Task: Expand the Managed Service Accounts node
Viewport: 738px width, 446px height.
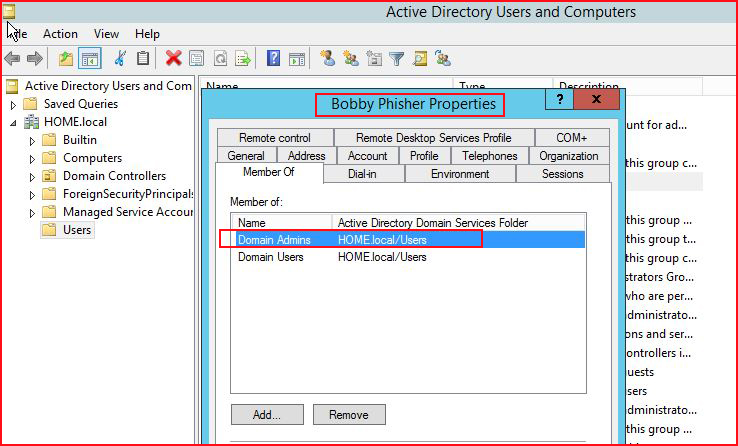Action: [32, 213]
